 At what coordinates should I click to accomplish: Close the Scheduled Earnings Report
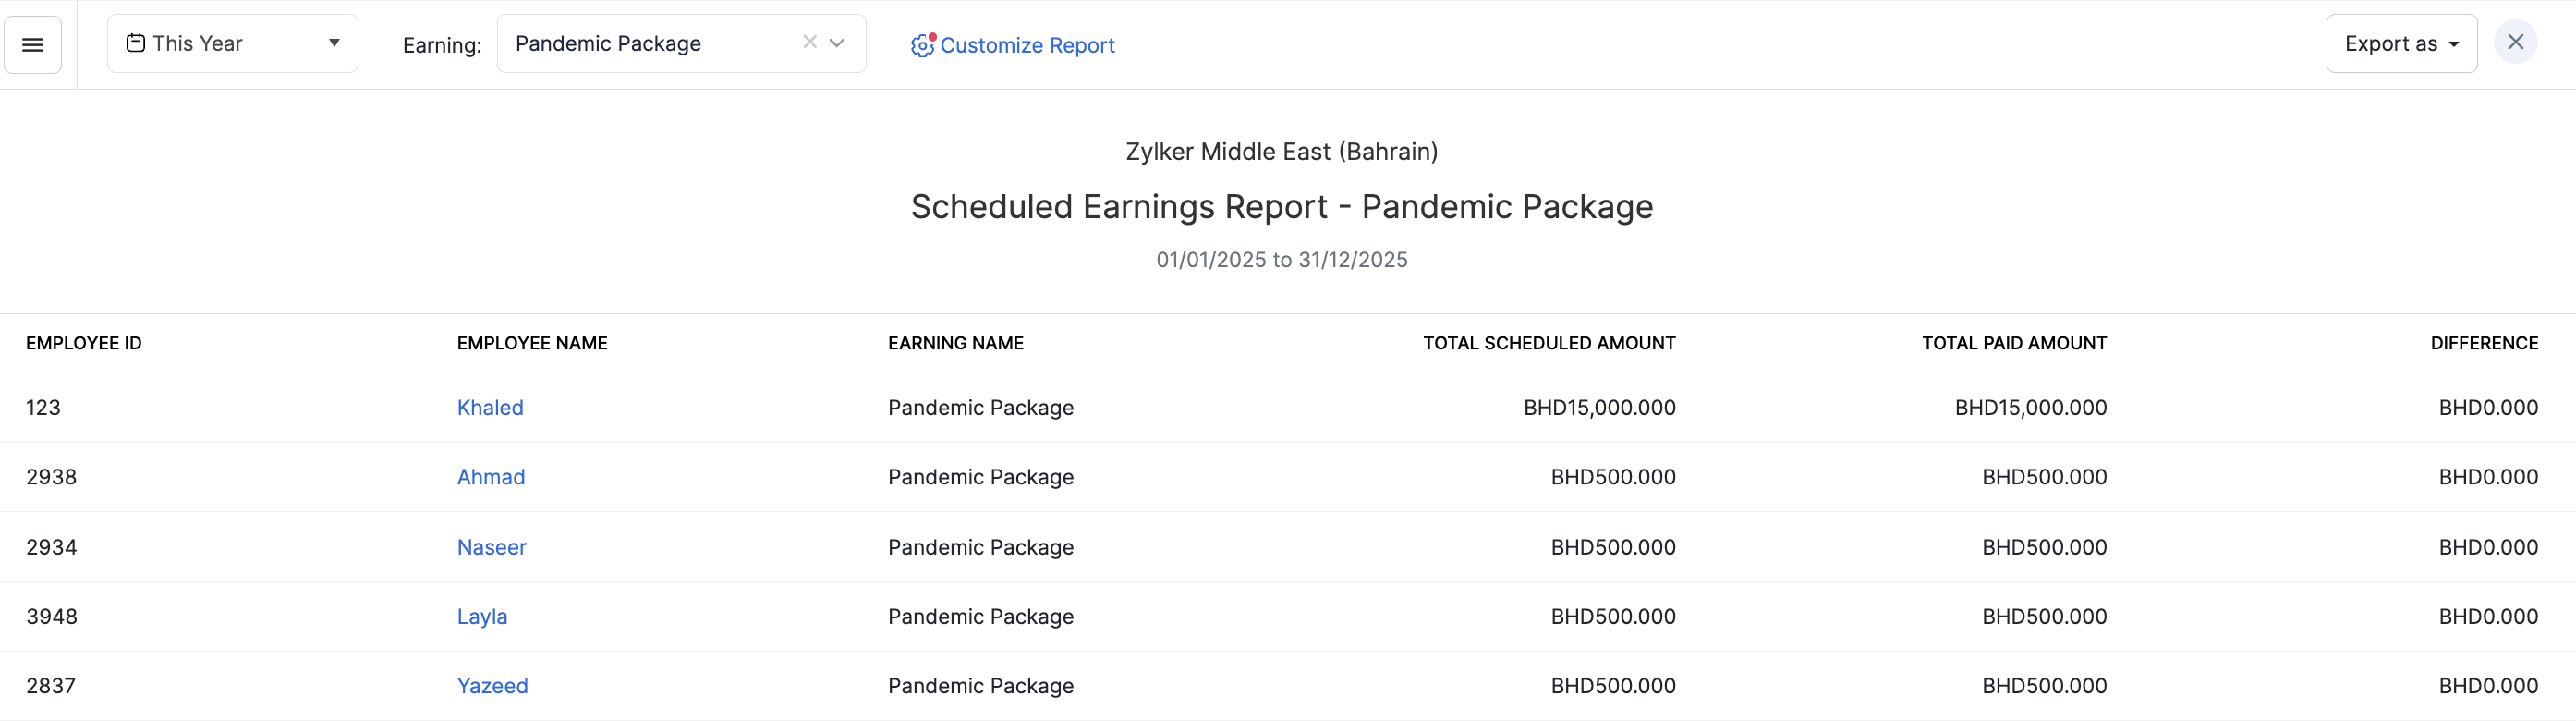pos(2516,42)
